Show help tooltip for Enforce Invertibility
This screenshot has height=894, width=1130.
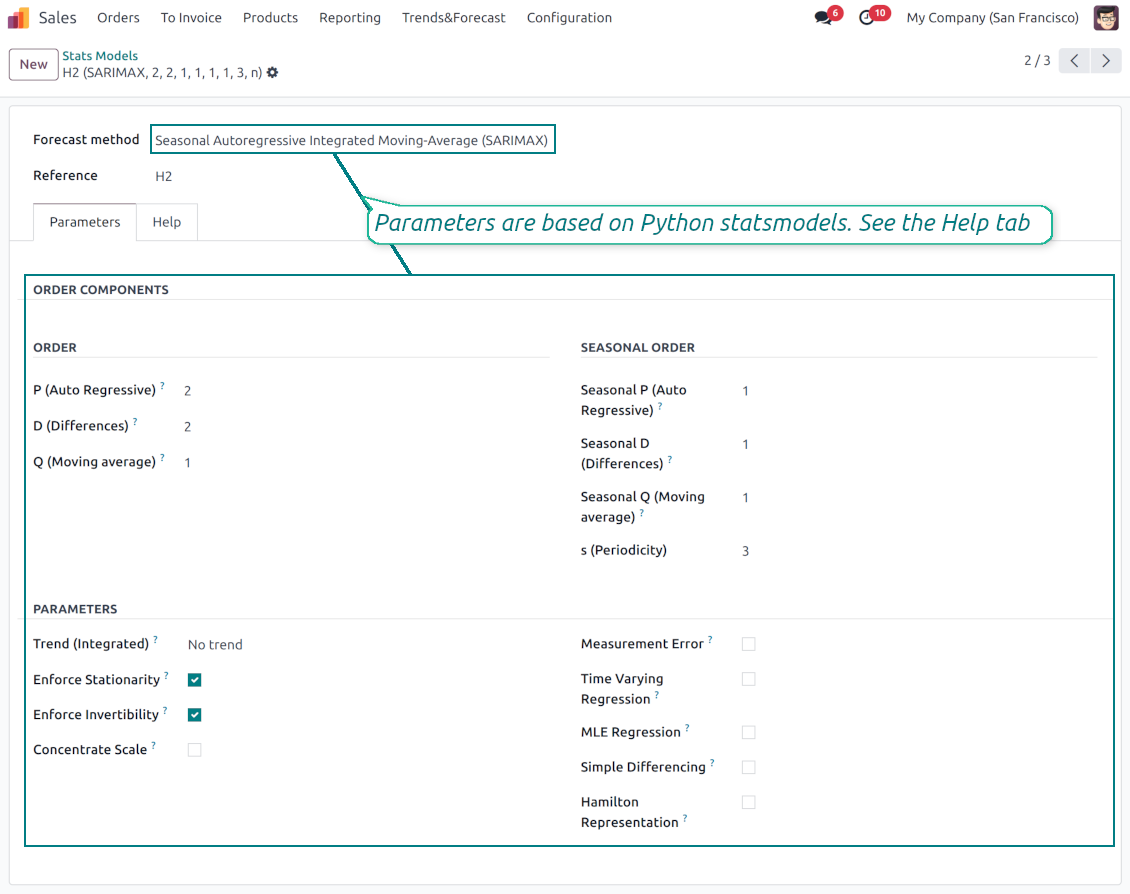166,710
